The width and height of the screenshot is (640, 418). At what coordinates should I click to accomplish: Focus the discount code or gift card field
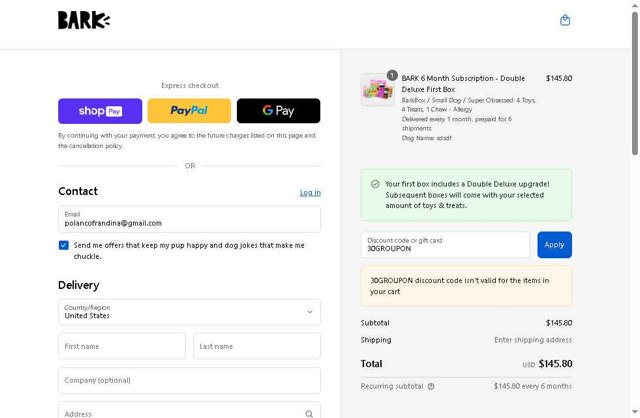[x=445, y=245]
